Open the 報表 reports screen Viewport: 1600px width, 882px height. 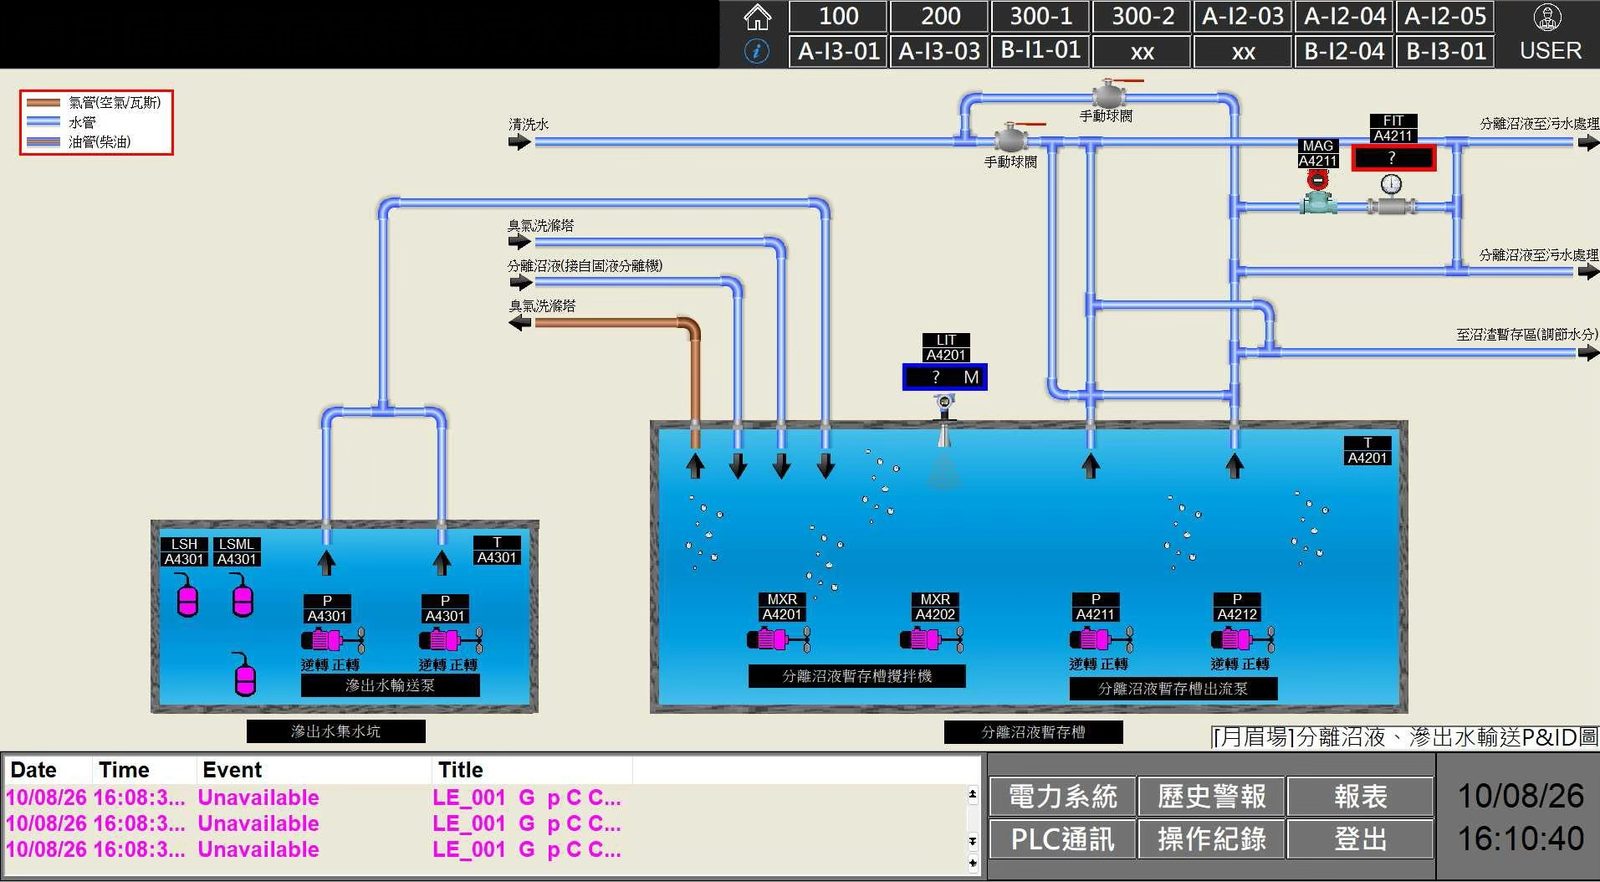tap(1360, 797)
